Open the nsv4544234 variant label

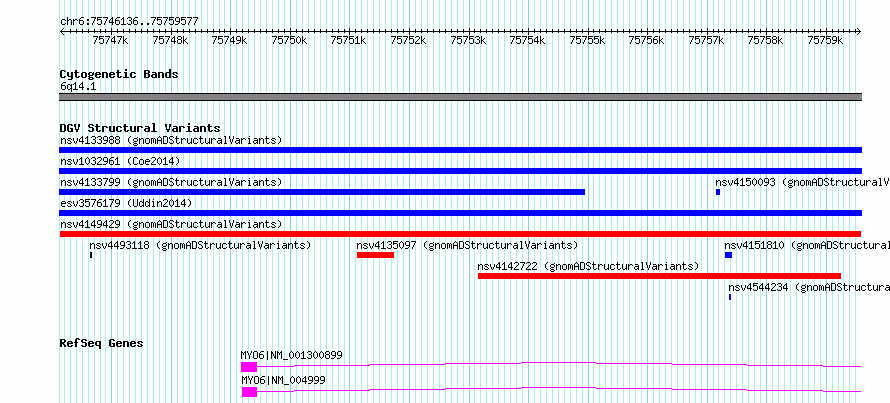click(x=809, y=287)
